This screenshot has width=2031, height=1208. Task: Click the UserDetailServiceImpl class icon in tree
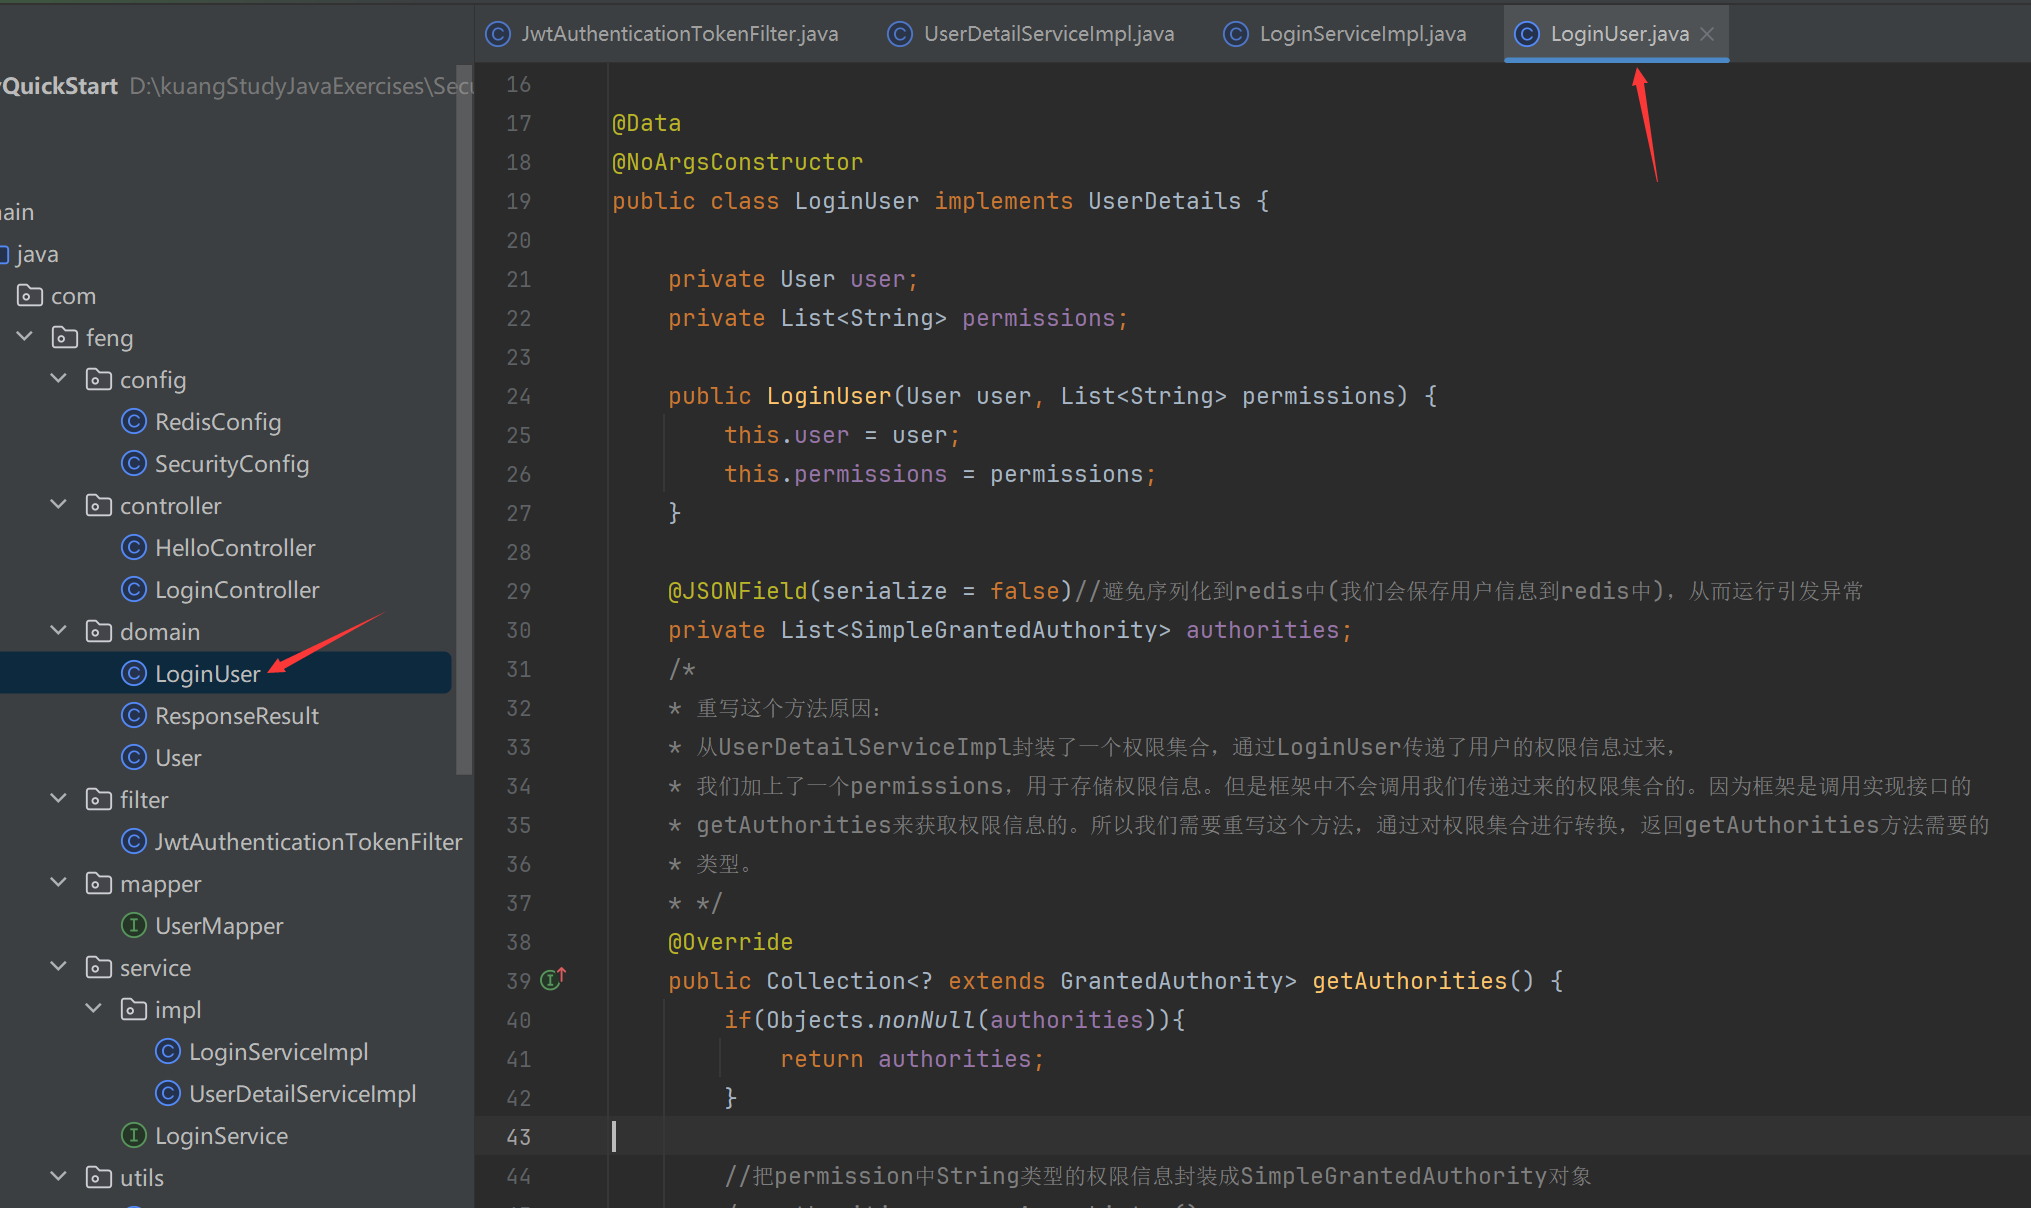coord(168,1093)
